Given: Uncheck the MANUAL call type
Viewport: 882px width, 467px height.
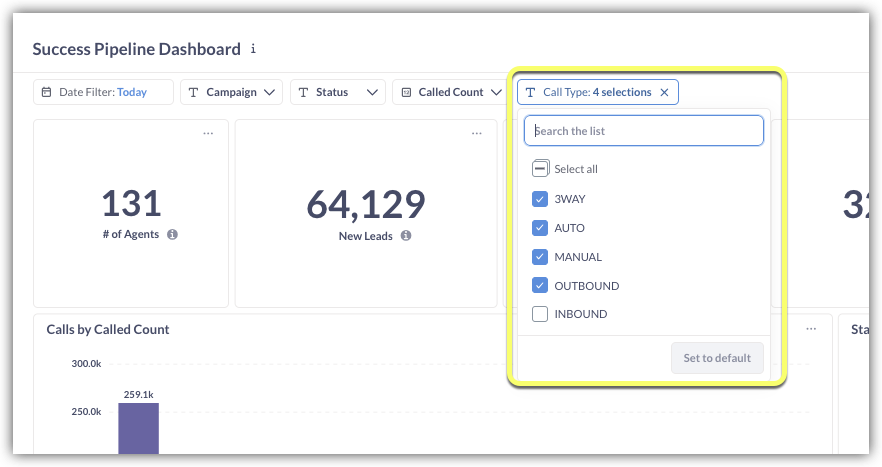Looking at the screenshot, I should (x=540, y=257).
